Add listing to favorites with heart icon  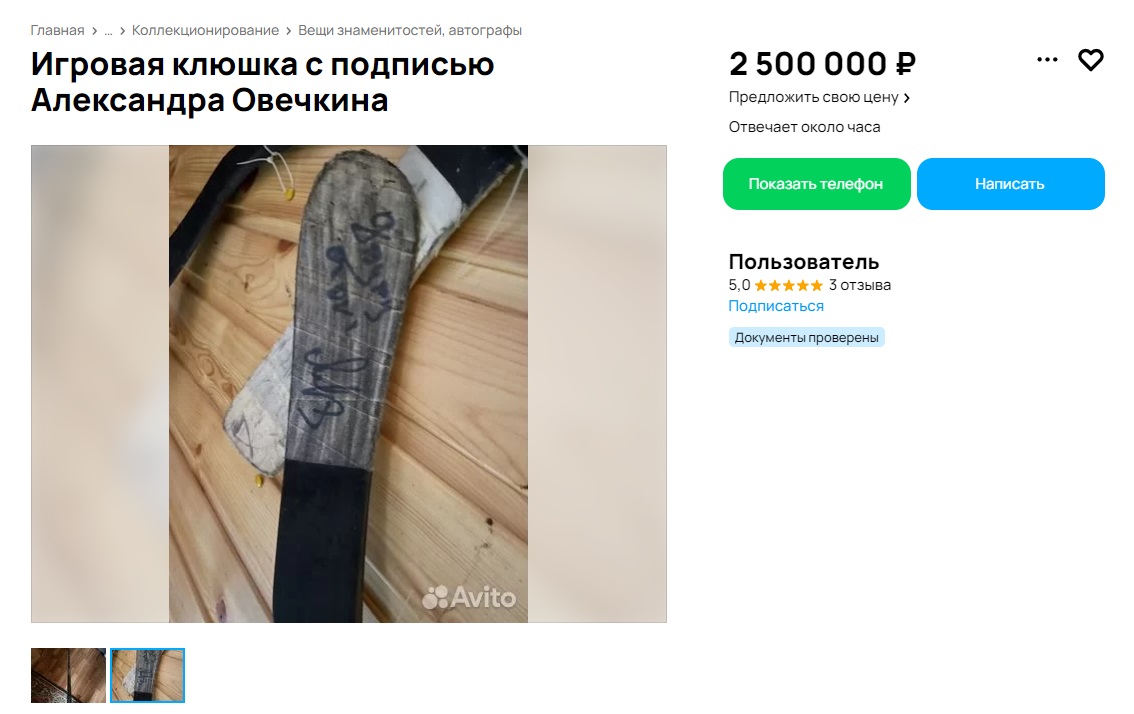1090,59
